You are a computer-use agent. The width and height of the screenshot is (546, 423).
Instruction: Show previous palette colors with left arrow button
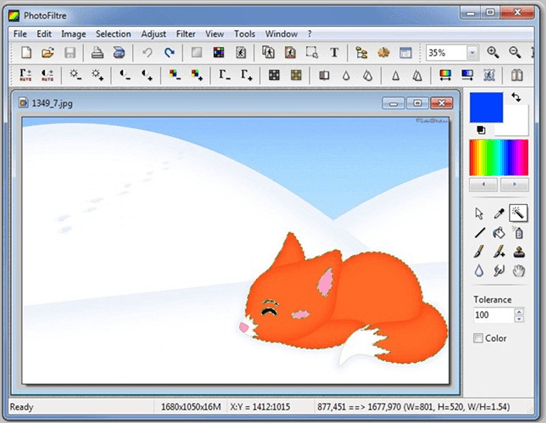(483, 185)
